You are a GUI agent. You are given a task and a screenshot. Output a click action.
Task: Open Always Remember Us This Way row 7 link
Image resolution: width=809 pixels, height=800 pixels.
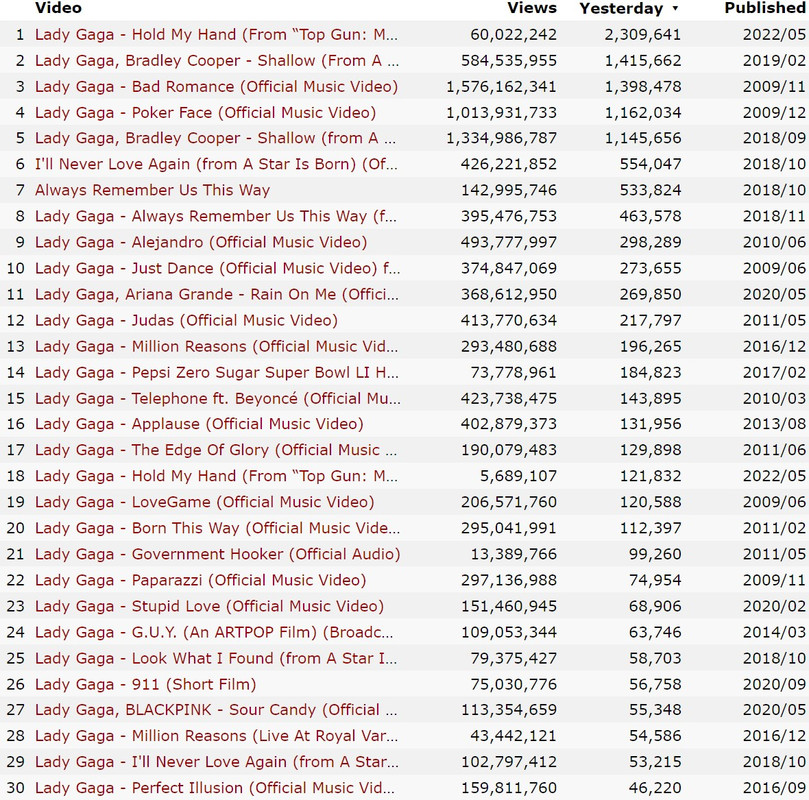click(152, 190)
